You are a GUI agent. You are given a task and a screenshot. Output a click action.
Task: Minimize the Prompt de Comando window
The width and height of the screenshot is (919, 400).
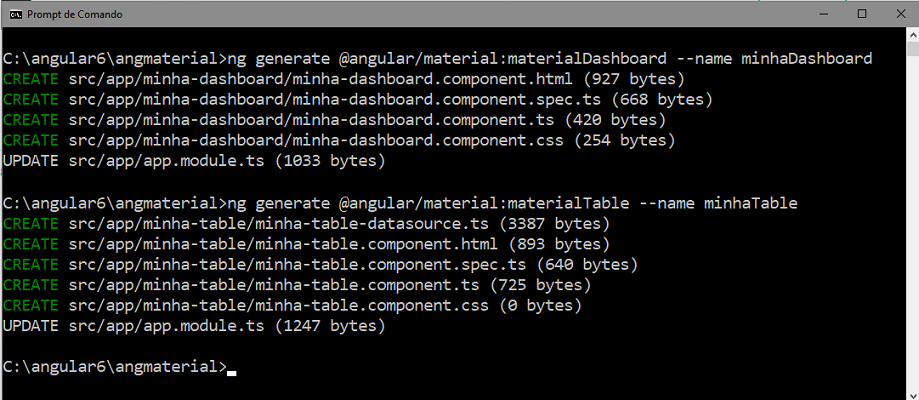point(823,14)
